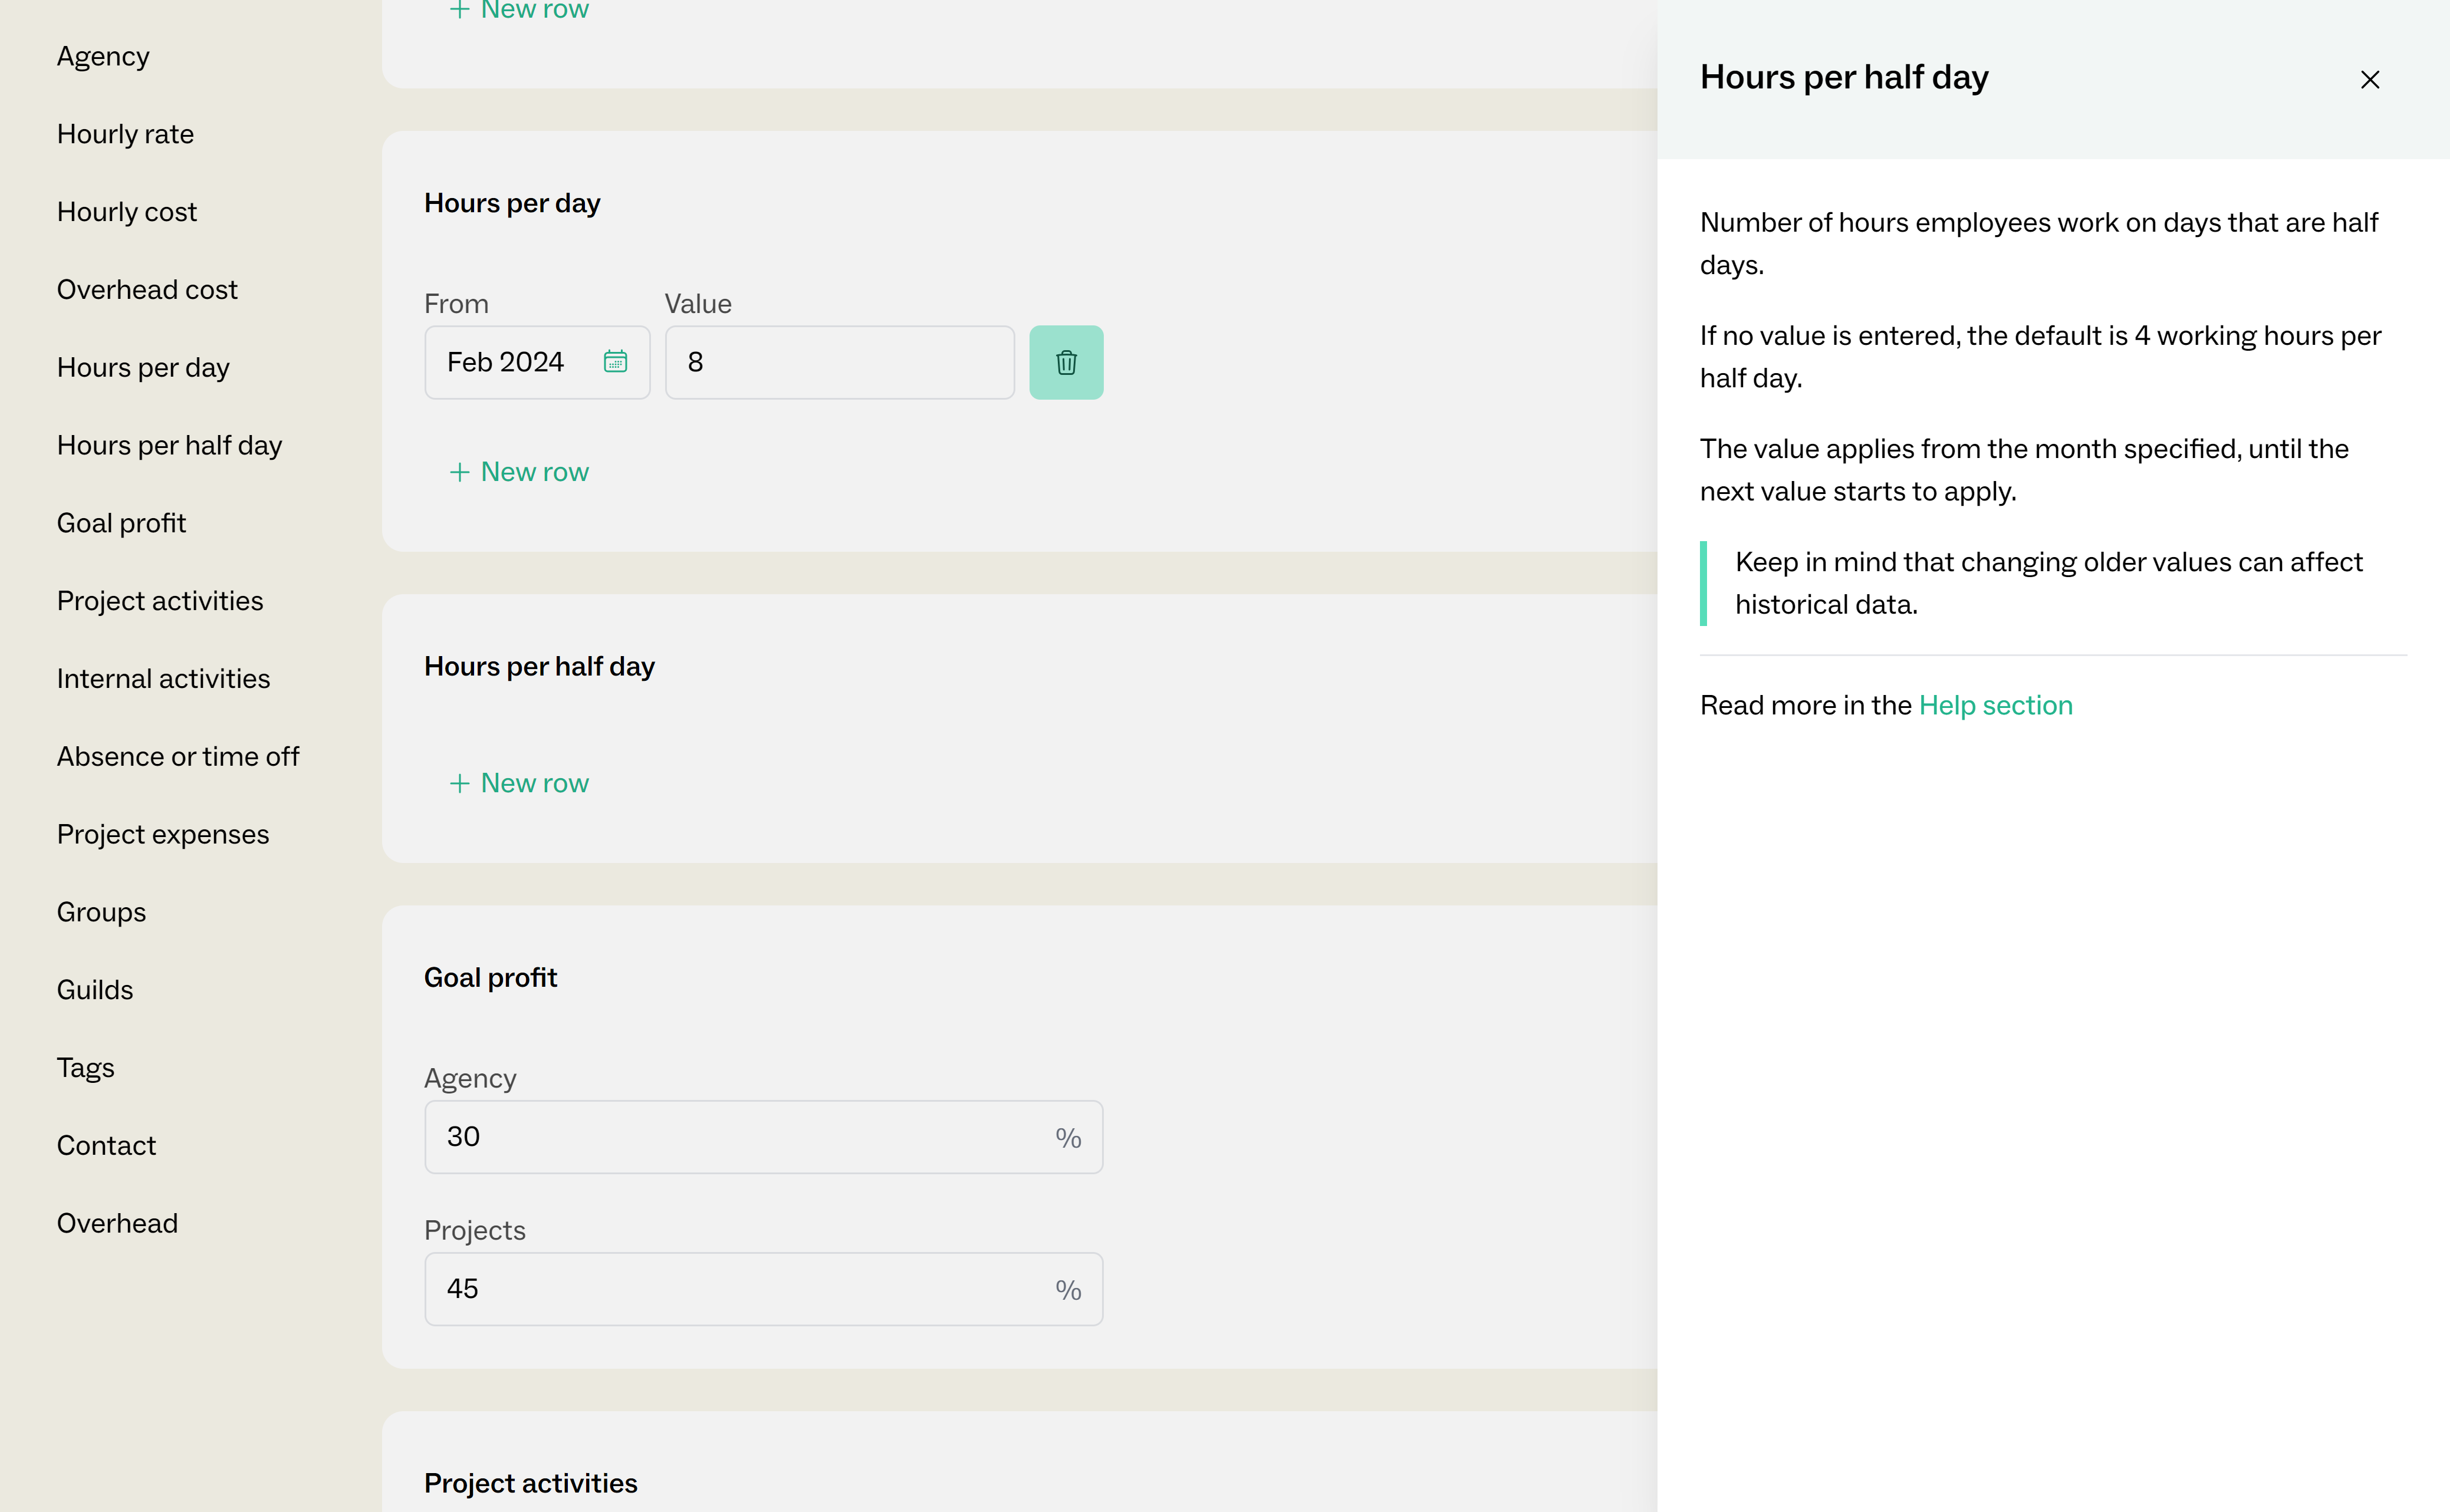This screenshot has width=2450, height=1512.
Task: Click the Goal profit section heading
Action: [x=490, y=978]
